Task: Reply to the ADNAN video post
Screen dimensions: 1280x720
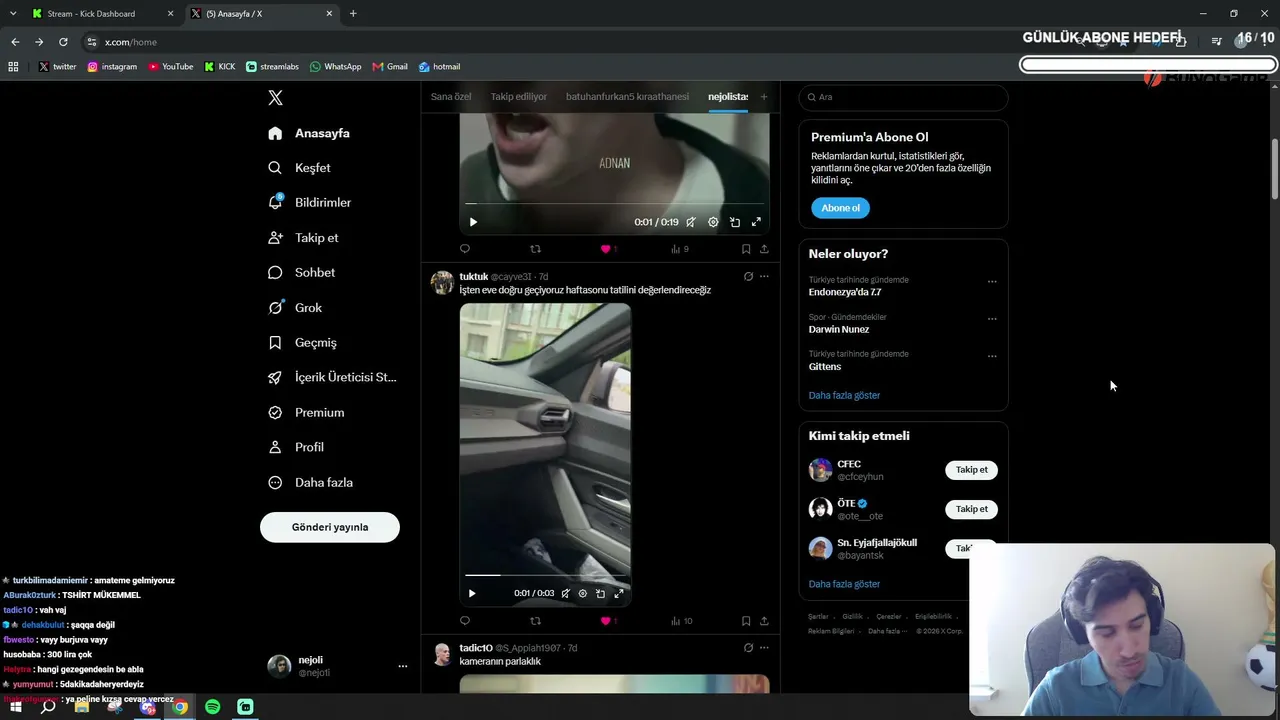Action: pyautogui.click(x=465, y=249)
